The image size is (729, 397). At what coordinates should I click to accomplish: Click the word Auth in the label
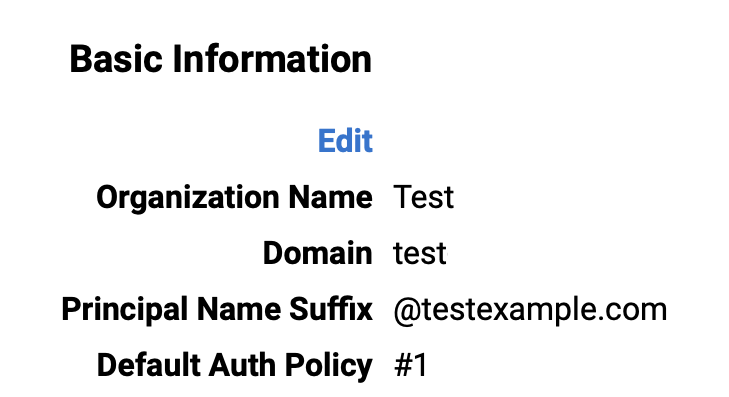242,365
